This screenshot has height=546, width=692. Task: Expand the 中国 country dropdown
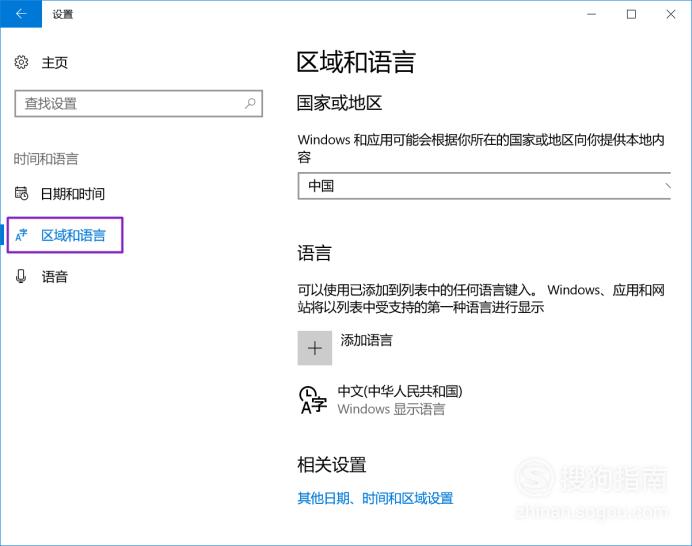[x=484, y=186]
